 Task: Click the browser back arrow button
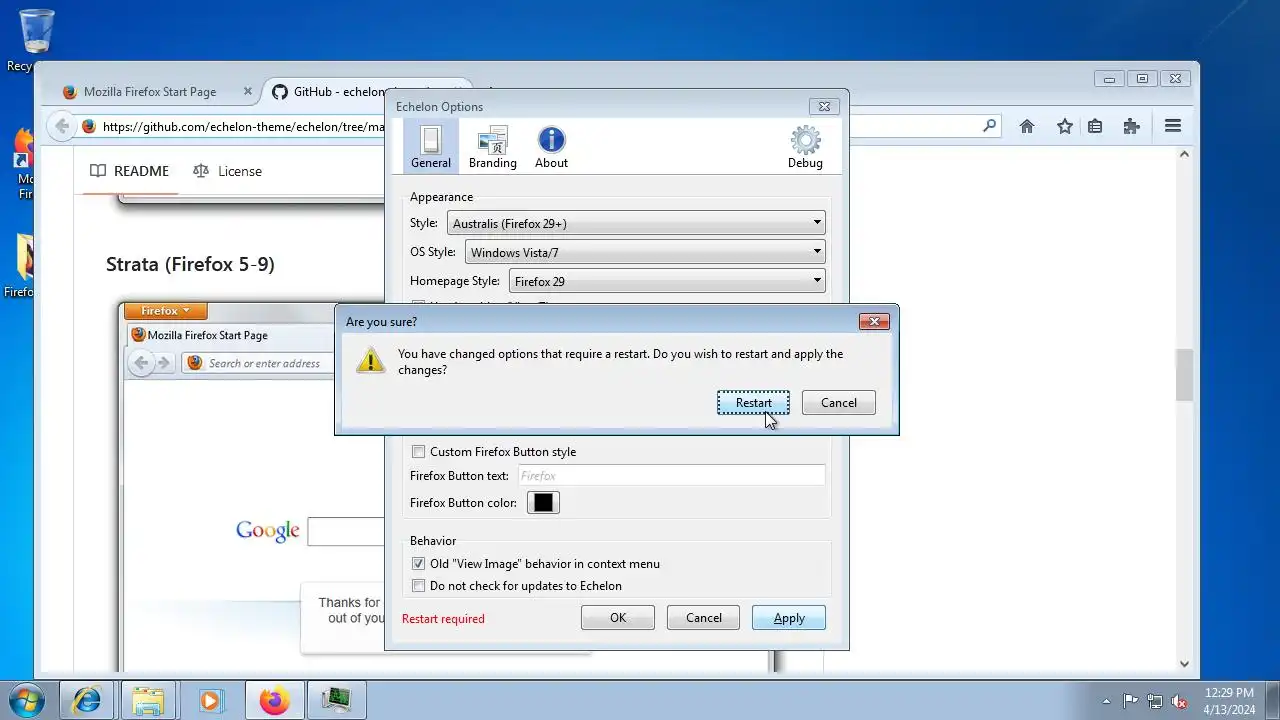62,126
